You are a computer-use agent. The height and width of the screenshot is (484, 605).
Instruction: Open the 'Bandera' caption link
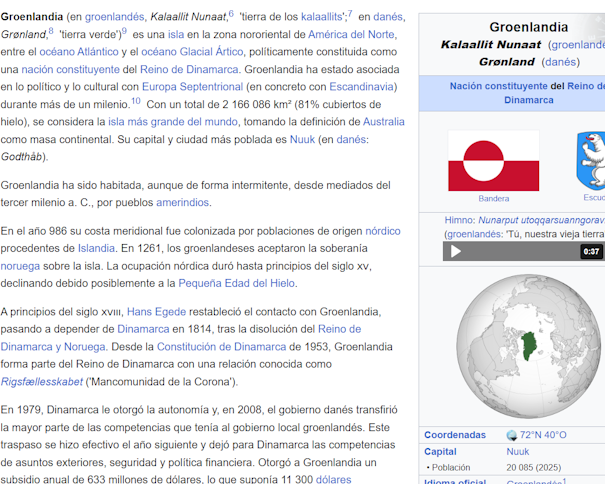click(493, 198)
